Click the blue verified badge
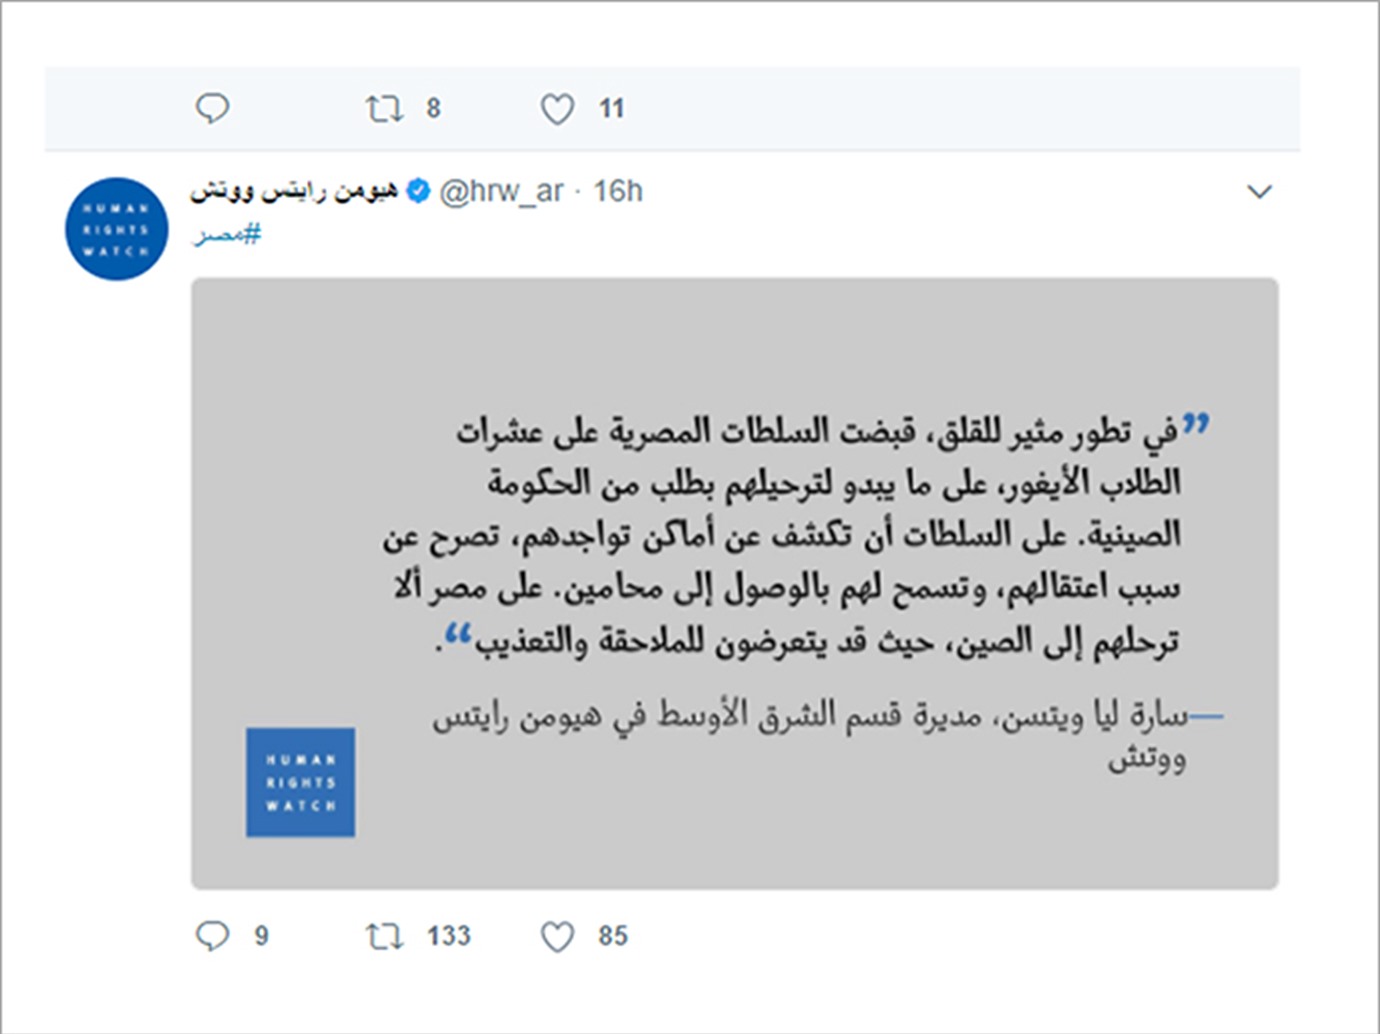1380x1034 pixels. (419, 190)
